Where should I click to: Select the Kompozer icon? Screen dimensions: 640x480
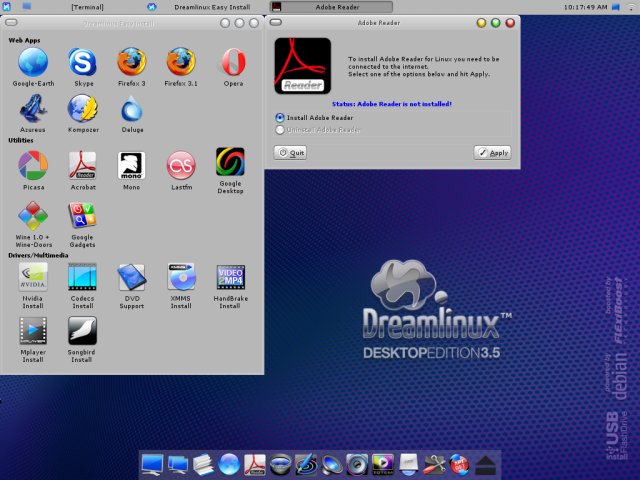[x=83, y=109]
